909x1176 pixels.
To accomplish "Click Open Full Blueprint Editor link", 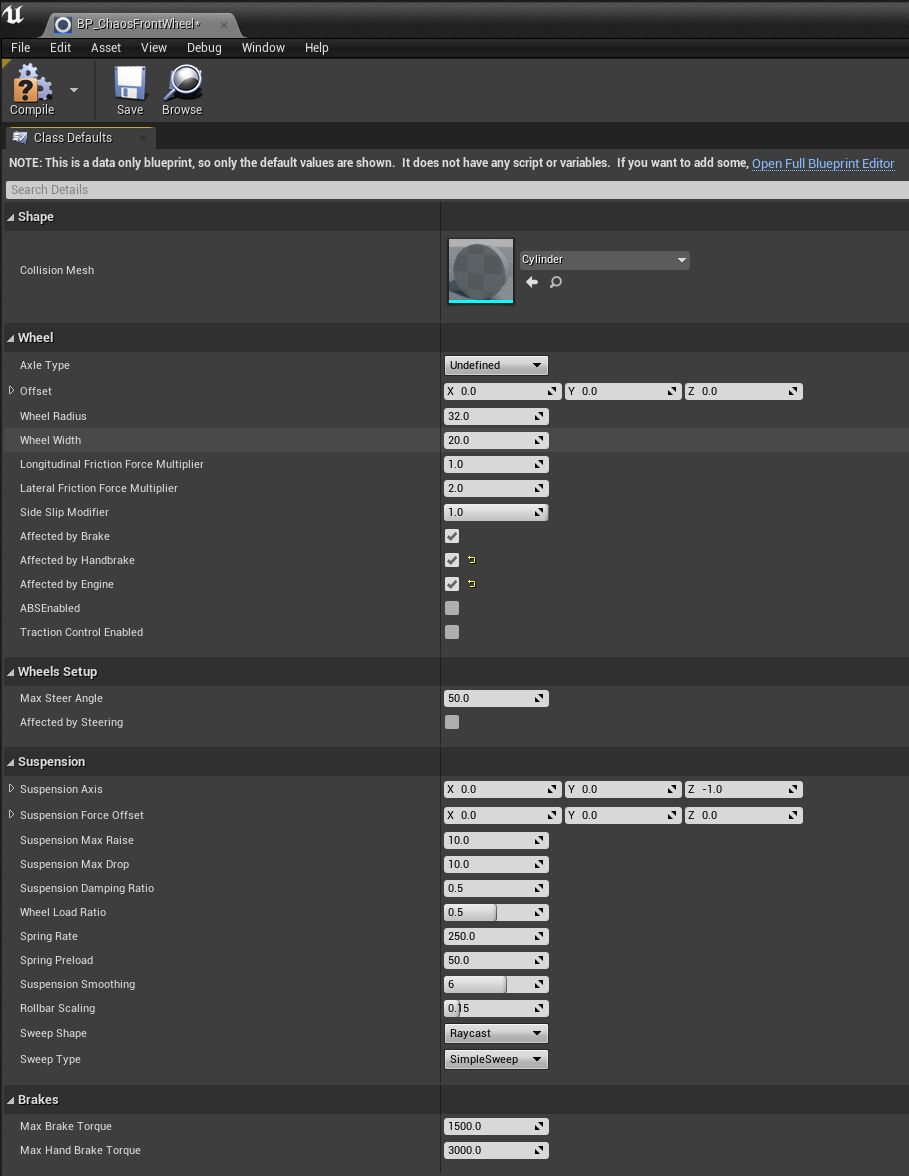I will click(x=822, y=163).
